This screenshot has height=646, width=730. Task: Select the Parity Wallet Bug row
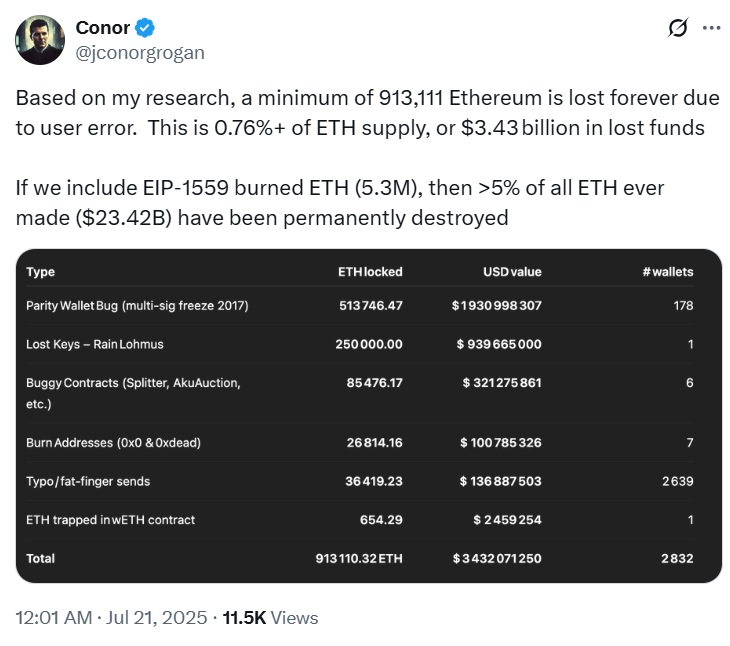[x=359, y=306]
